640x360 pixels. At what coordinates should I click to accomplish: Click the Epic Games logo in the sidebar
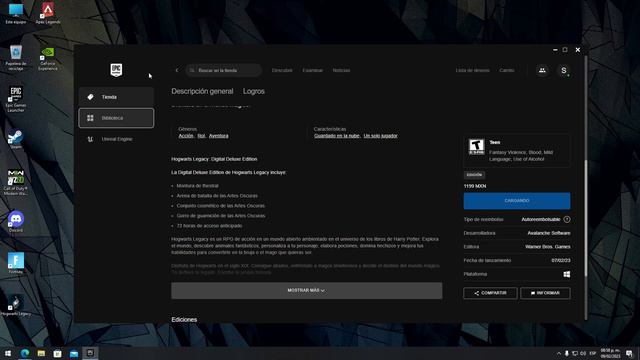point(116,70)
